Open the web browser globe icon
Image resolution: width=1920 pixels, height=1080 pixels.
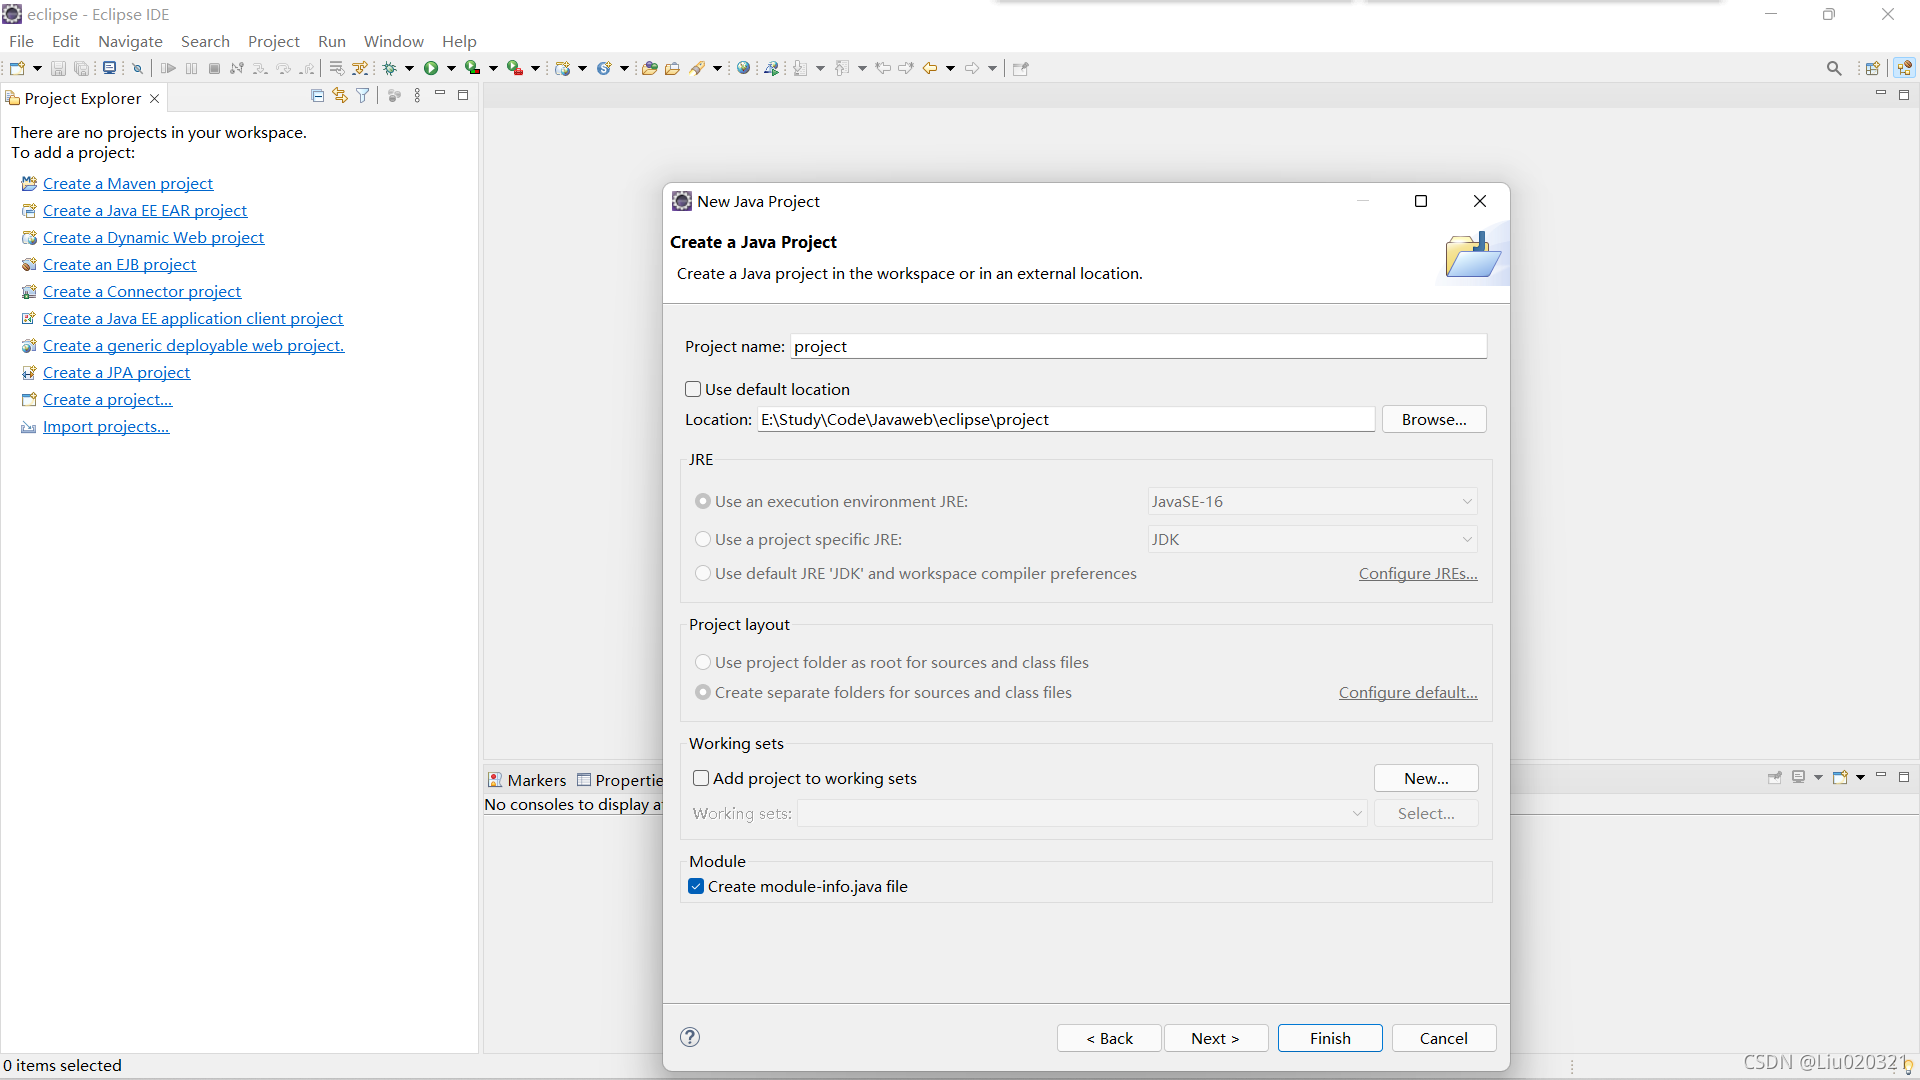click(x=743, y=68)
